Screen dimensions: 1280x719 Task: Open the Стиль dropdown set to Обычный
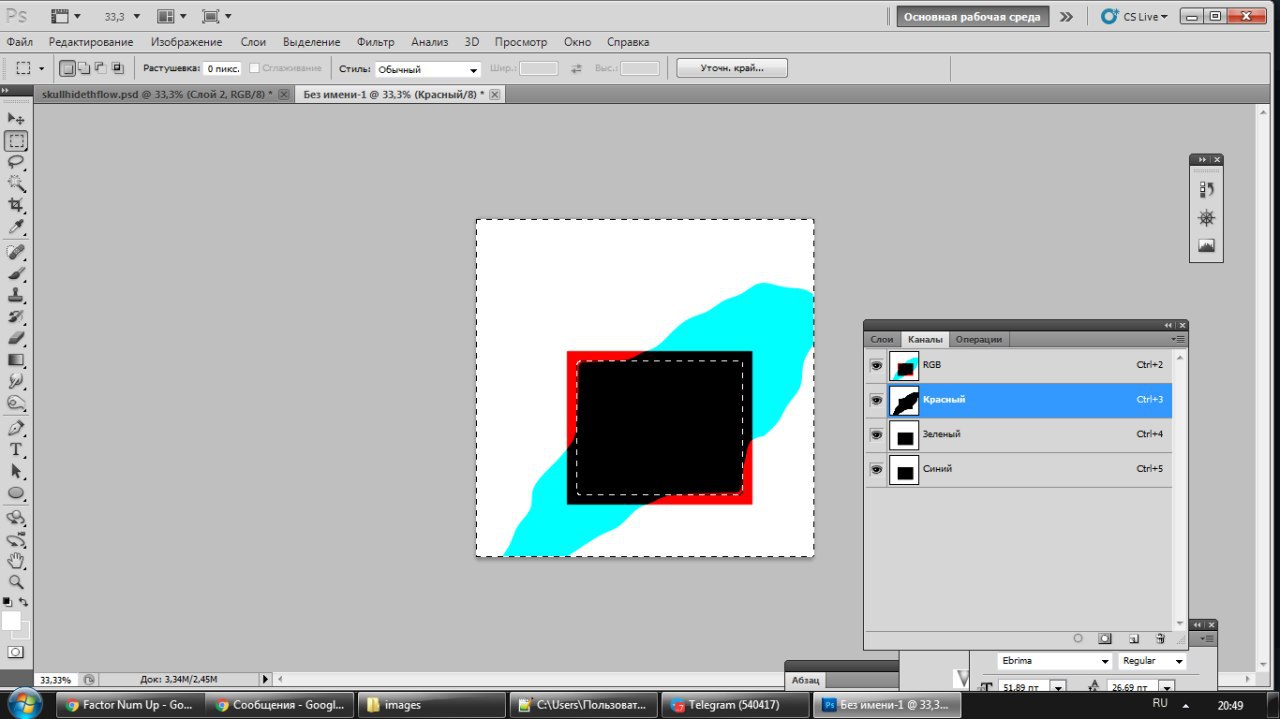[428, 69]
